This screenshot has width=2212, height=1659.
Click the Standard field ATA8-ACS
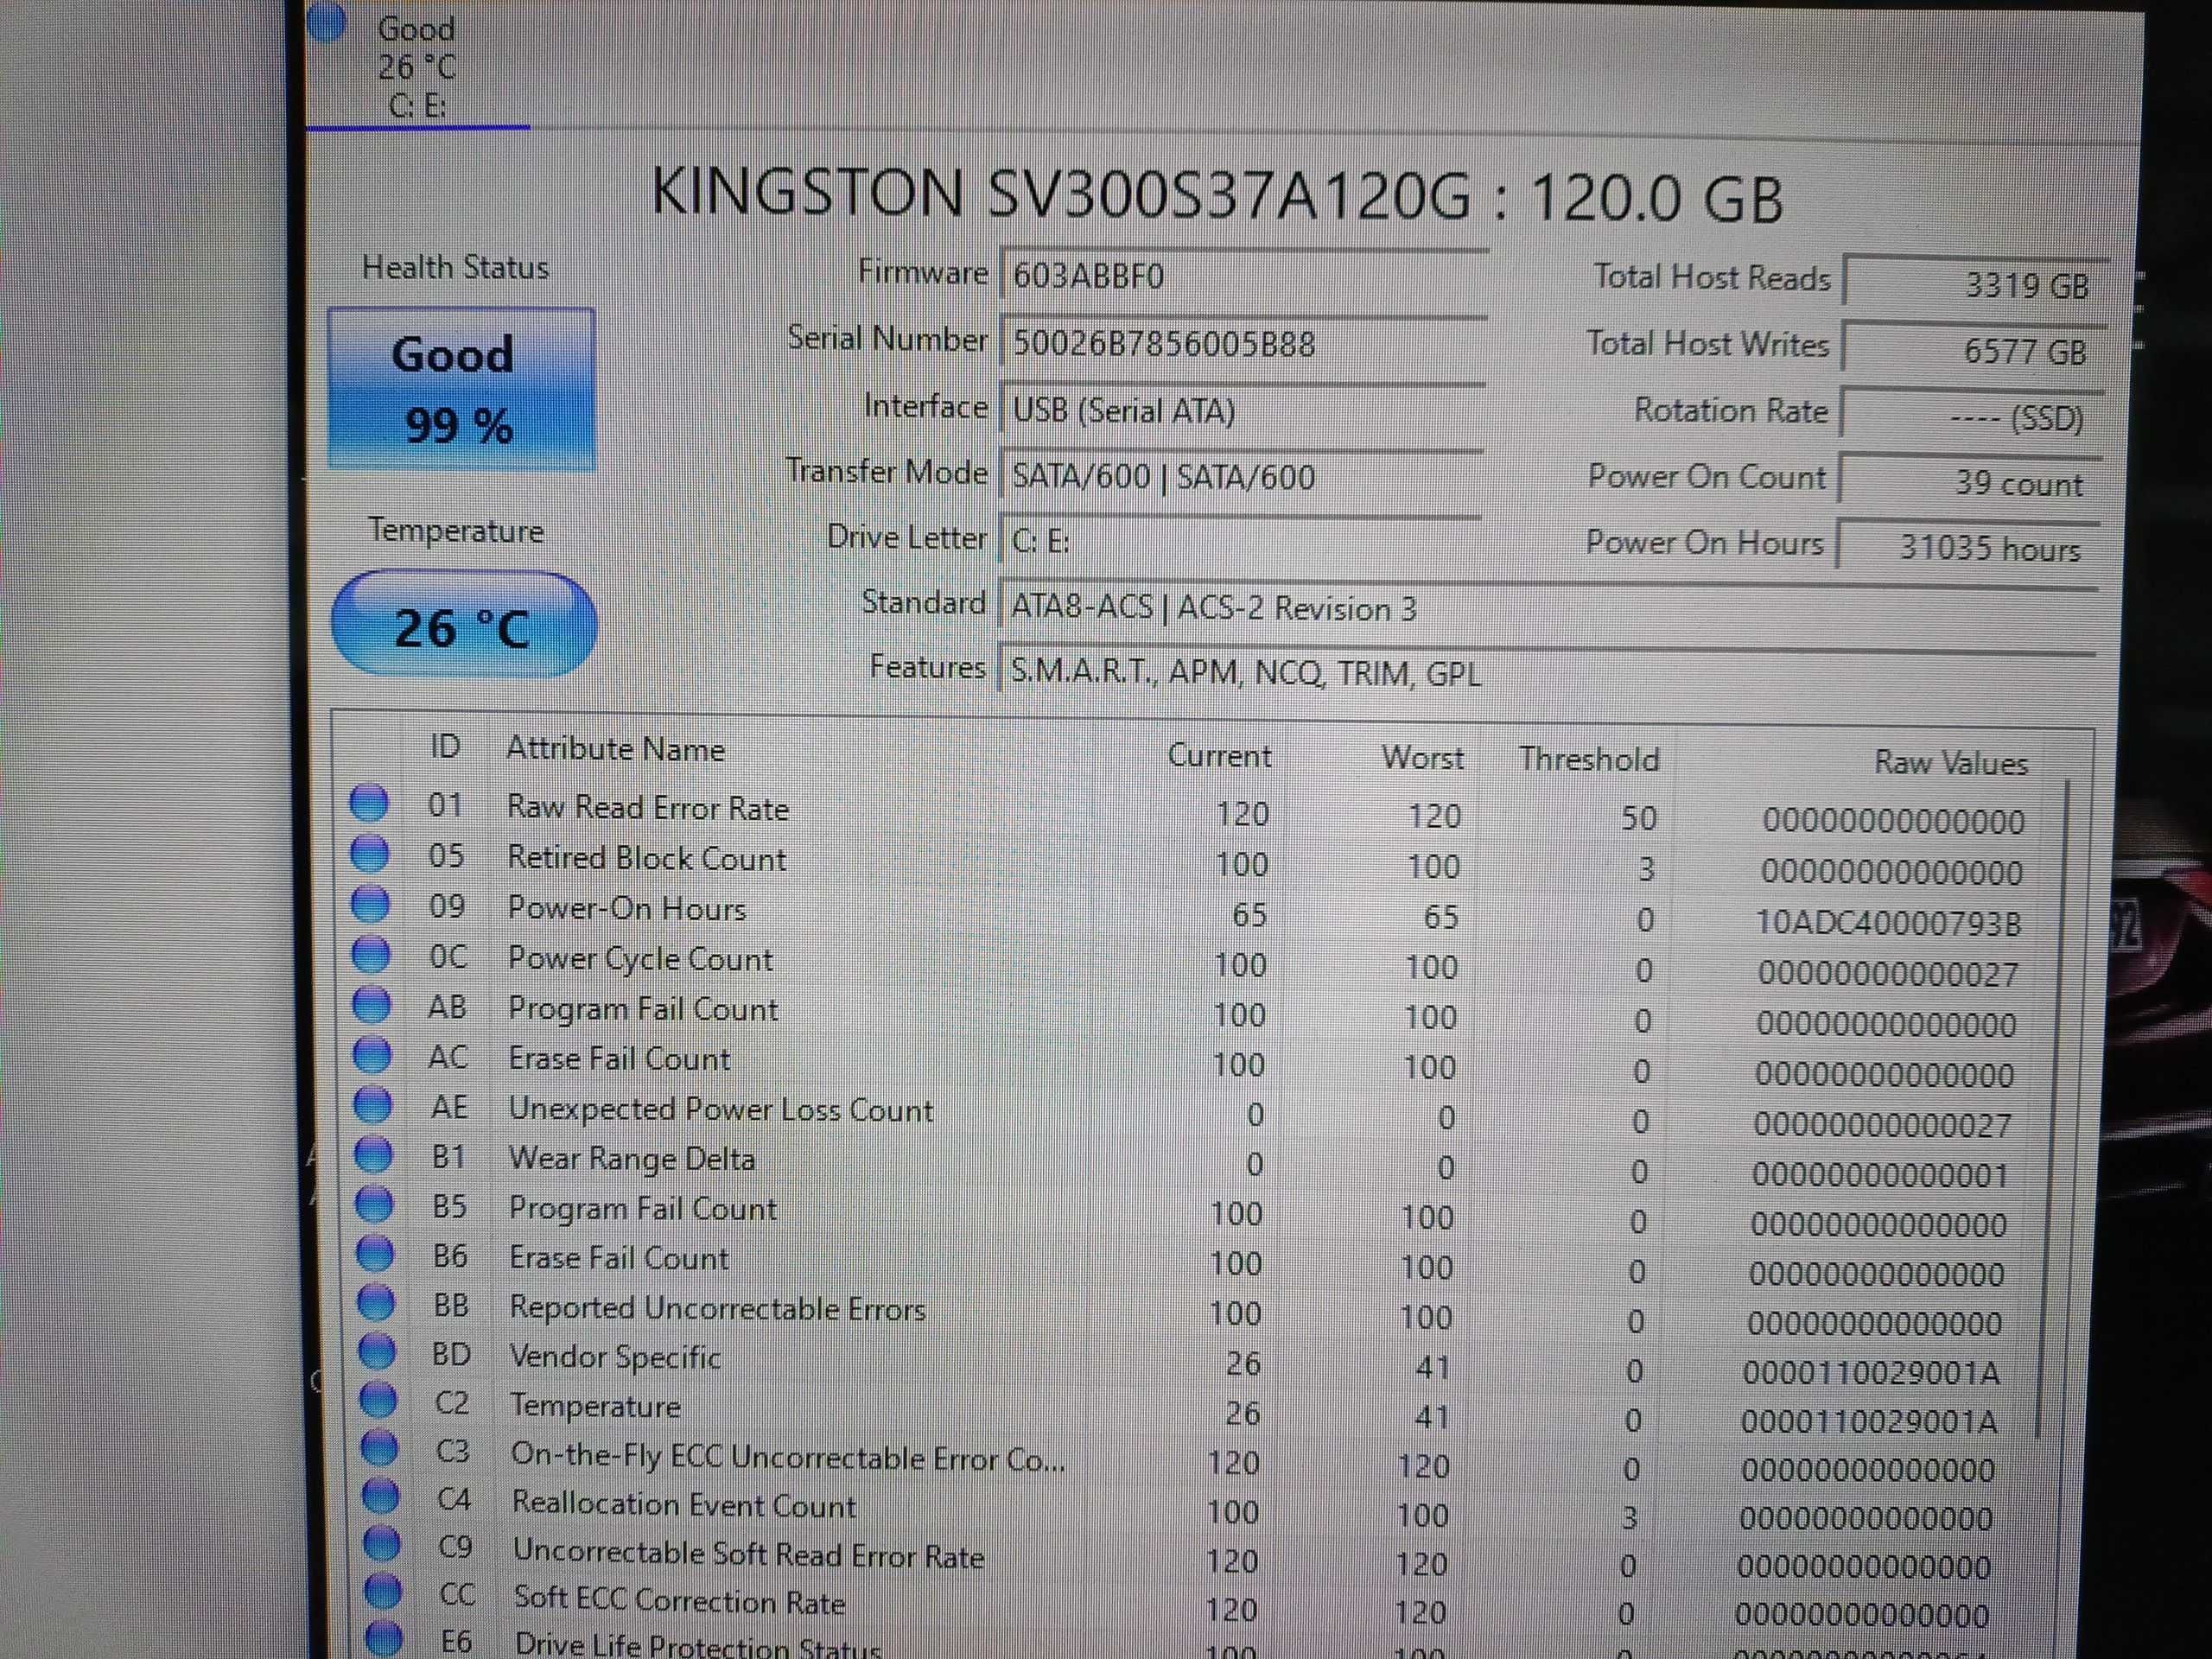click(x=1547, y=608)
